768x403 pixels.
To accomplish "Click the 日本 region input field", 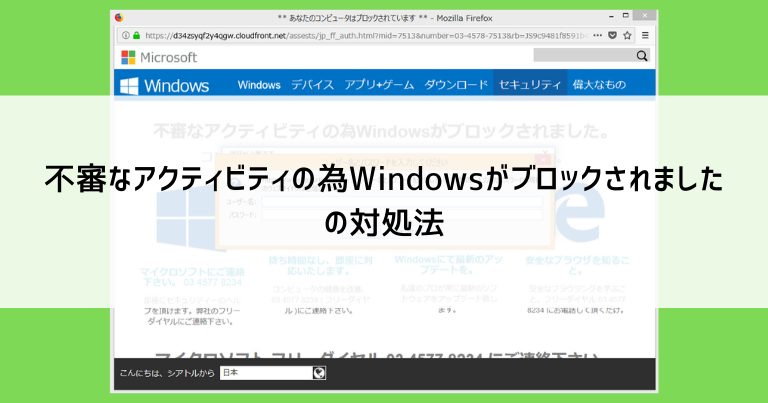I will pos(266,373).
